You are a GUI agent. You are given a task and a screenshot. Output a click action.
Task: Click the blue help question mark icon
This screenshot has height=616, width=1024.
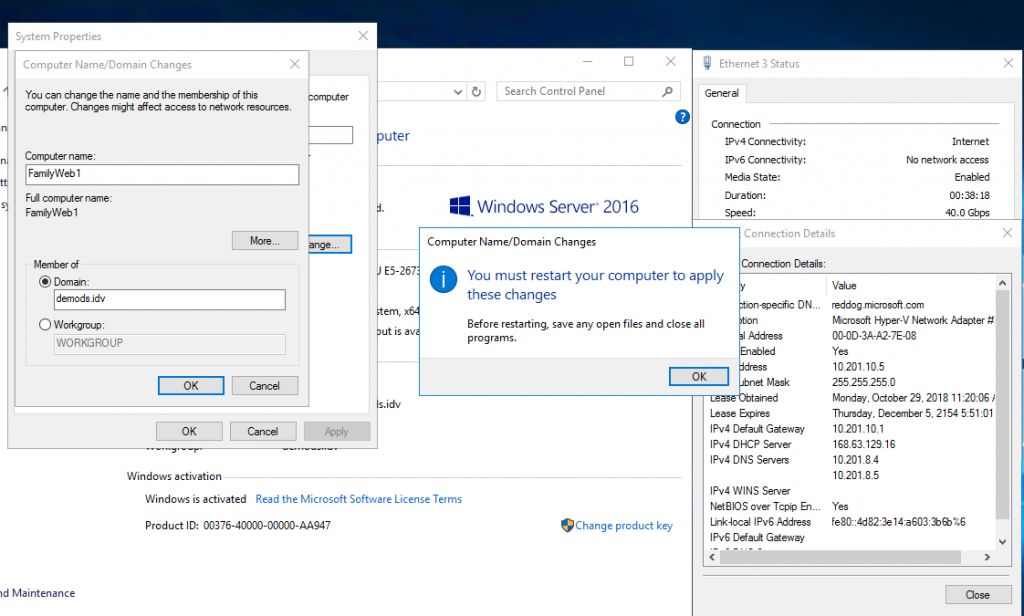(682, 117)
